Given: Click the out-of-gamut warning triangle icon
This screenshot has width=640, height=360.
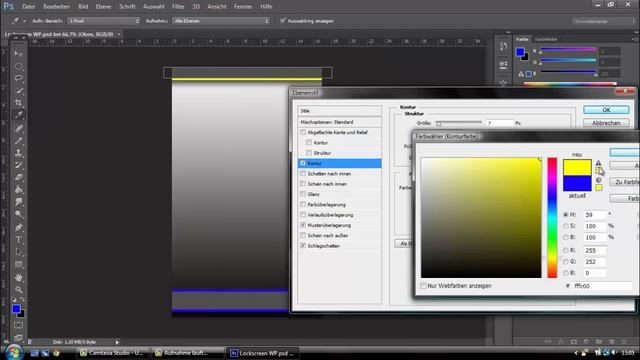Looking at the screenshot, I should click(598, 163).
